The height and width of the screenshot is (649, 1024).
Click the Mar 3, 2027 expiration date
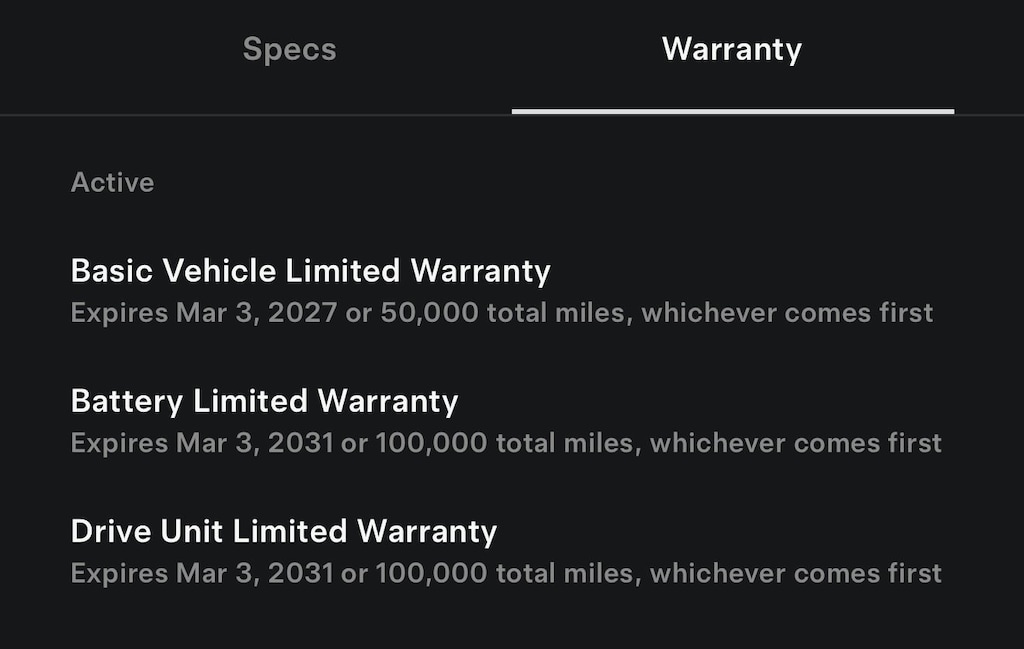247,313
